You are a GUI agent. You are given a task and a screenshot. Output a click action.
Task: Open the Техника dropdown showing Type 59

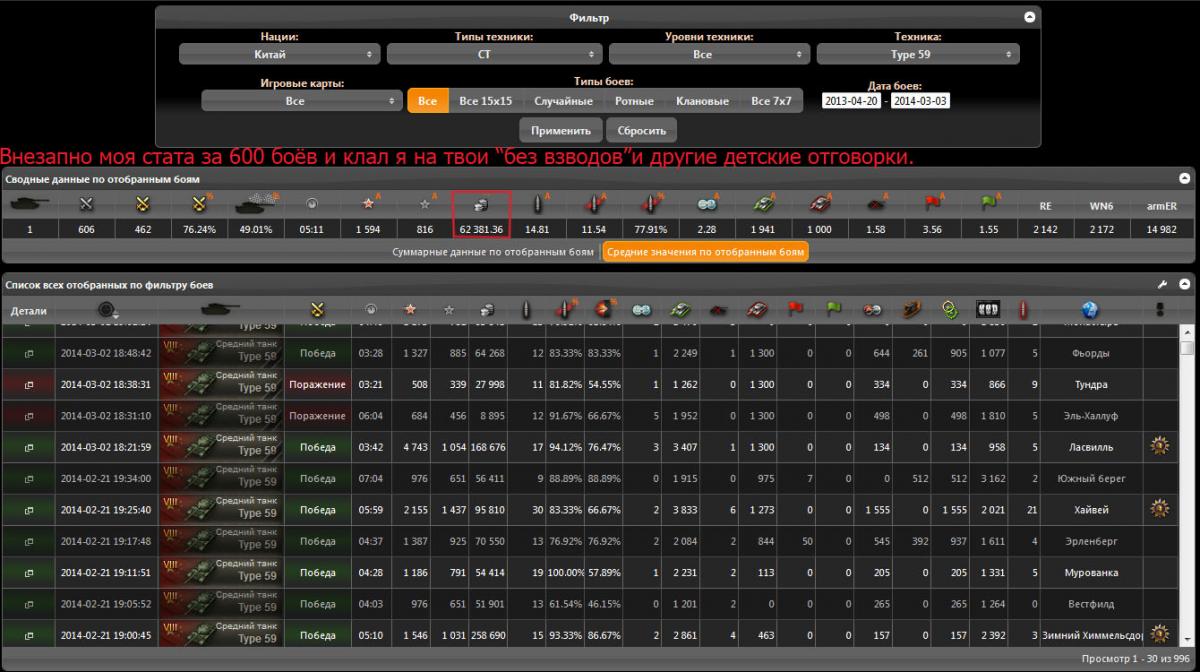point(917,55)
